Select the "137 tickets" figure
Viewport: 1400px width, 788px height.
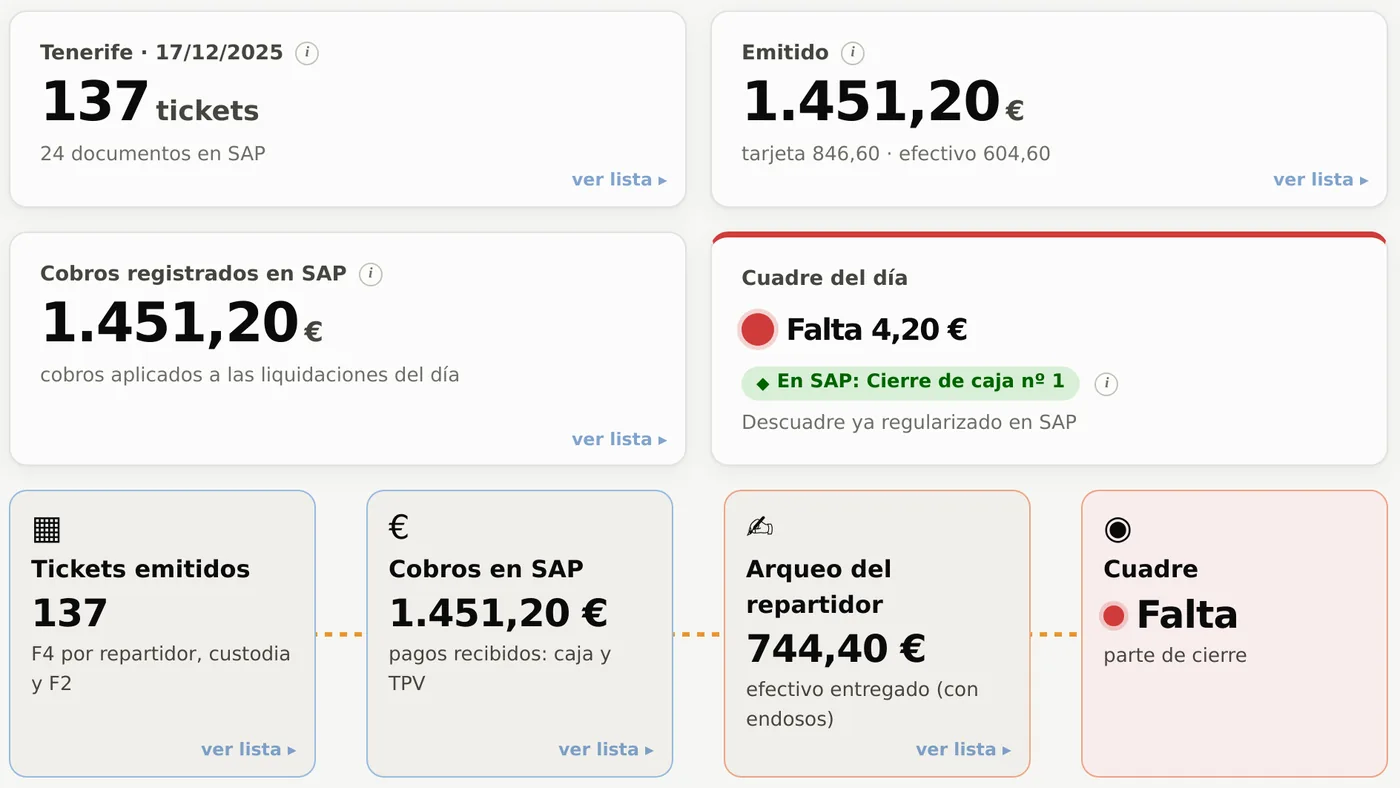150,101
